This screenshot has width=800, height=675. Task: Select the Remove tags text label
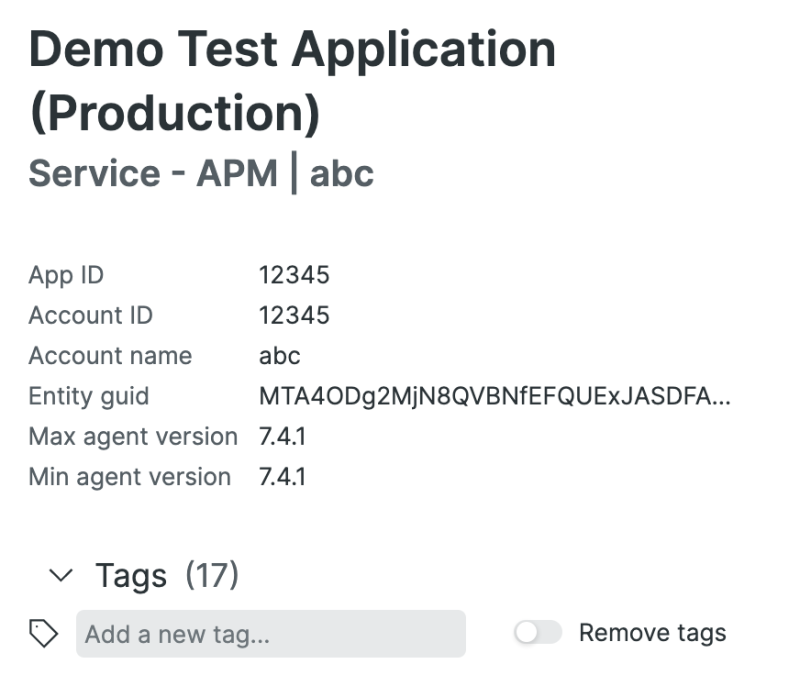[651, 632]
